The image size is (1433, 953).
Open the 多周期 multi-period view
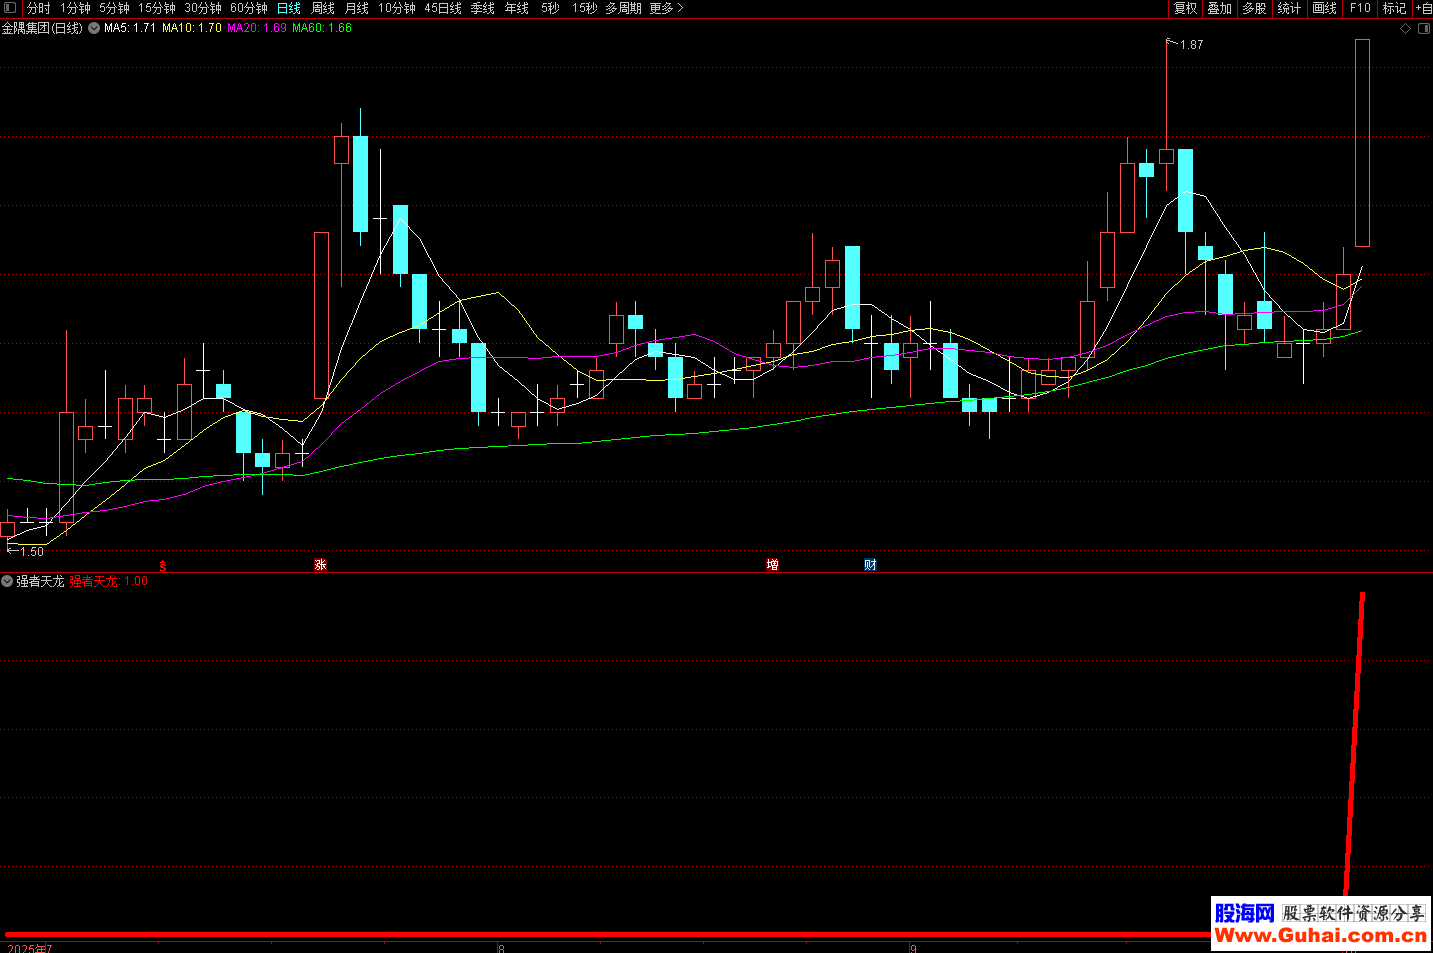point(623,8)
